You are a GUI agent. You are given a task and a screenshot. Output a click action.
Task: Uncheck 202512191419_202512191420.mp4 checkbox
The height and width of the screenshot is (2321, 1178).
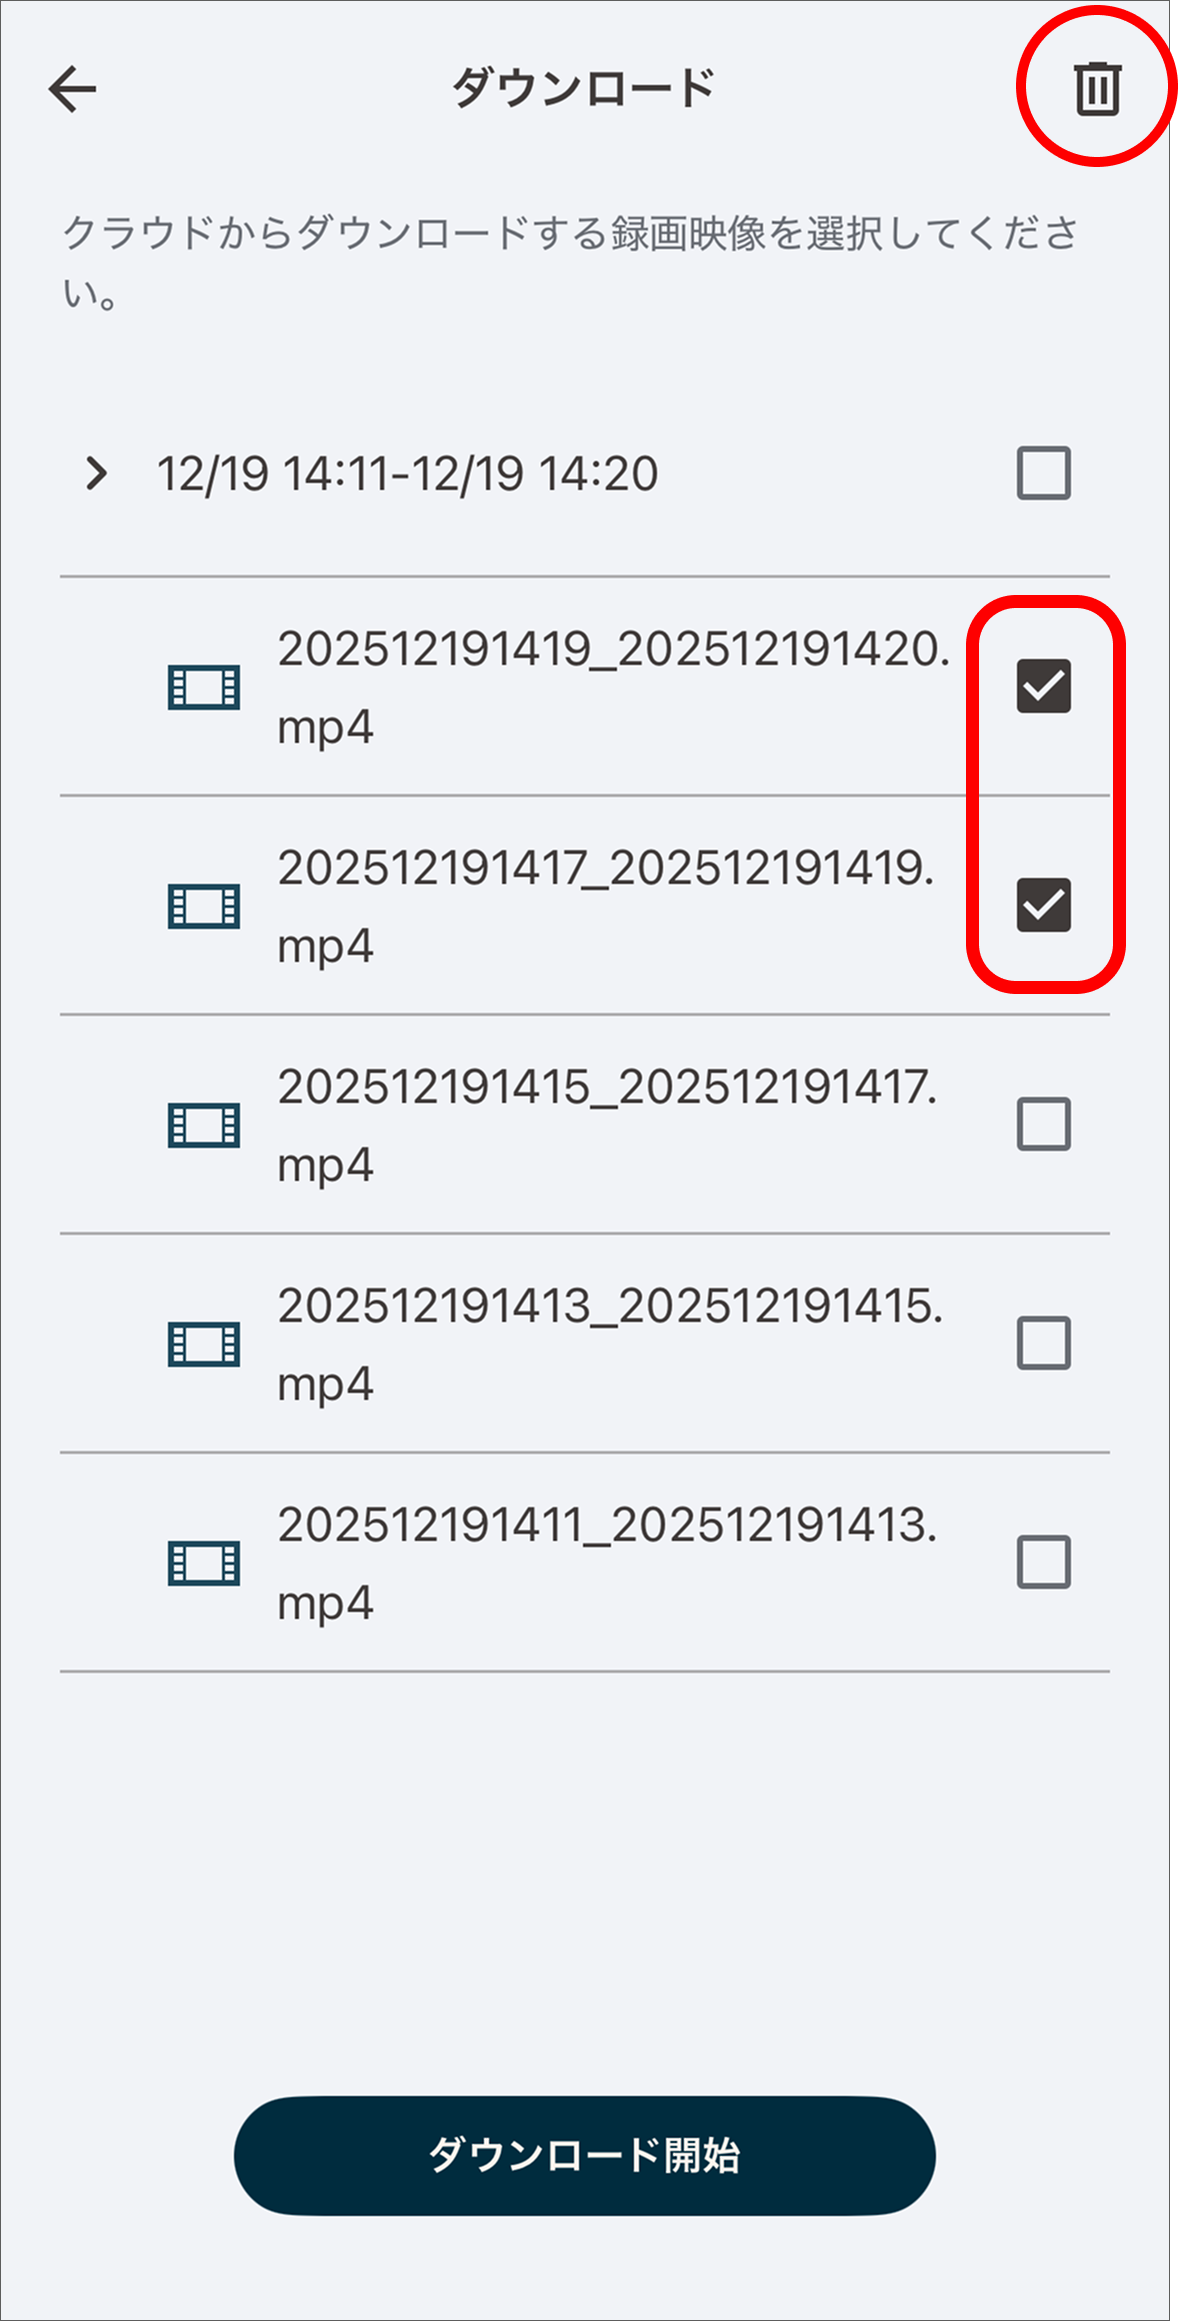(x=1044, y=686)
